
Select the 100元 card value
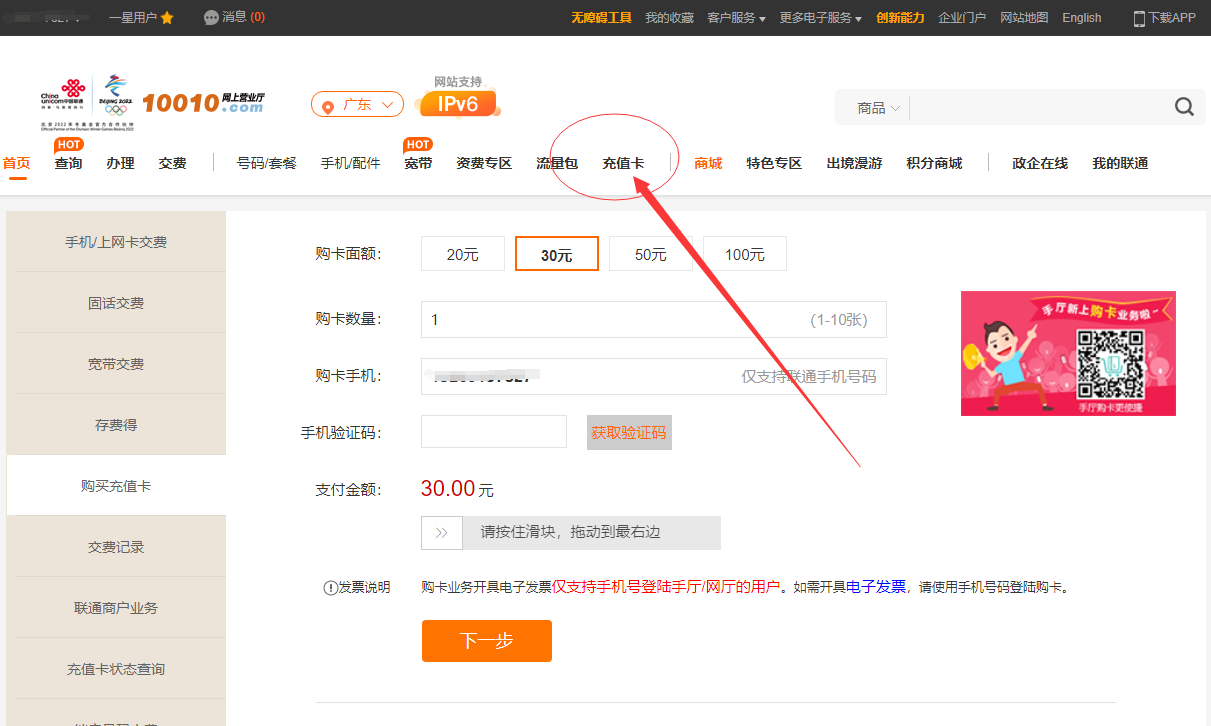pyautogui.click(x=745, y=254)
